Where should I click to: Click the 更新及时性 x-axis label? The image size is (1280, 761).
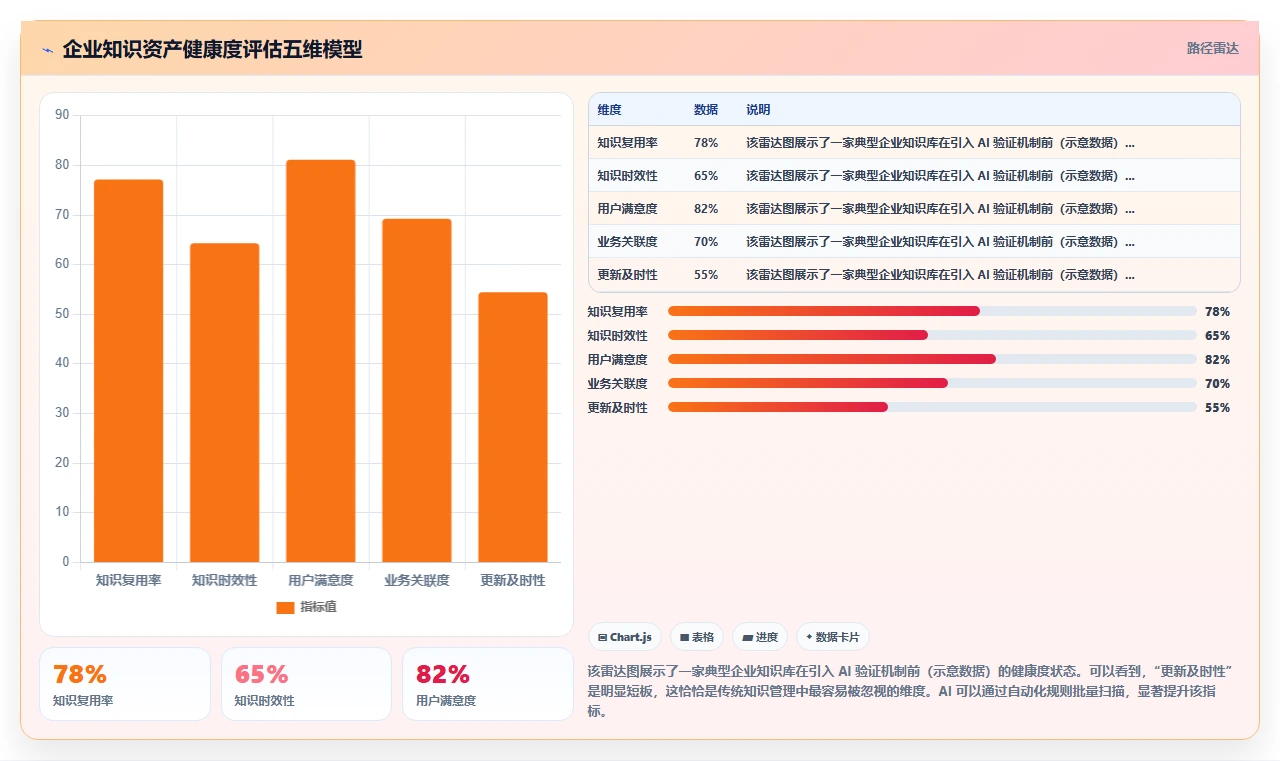coord(513,580)
